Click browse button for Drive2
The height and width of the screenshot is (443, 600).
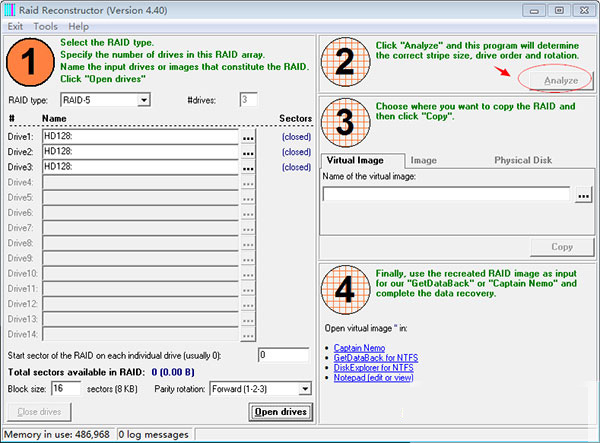248,152
